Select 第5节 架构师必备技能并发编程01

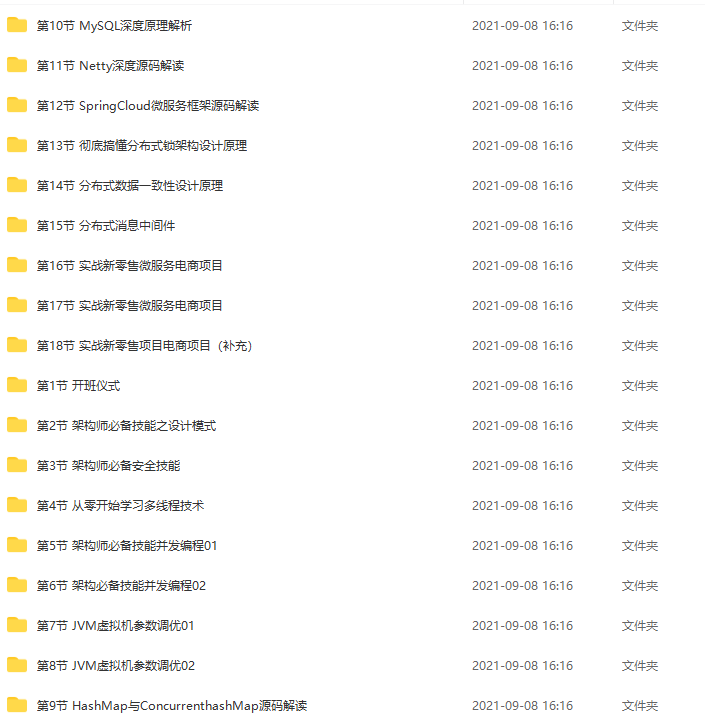tap(127, 545)
